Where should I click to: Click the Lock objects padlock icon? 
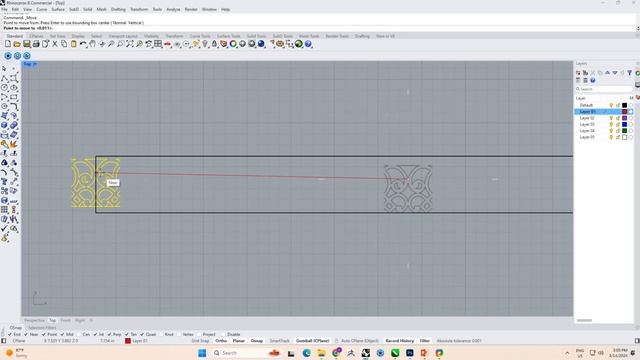point(214,44)
